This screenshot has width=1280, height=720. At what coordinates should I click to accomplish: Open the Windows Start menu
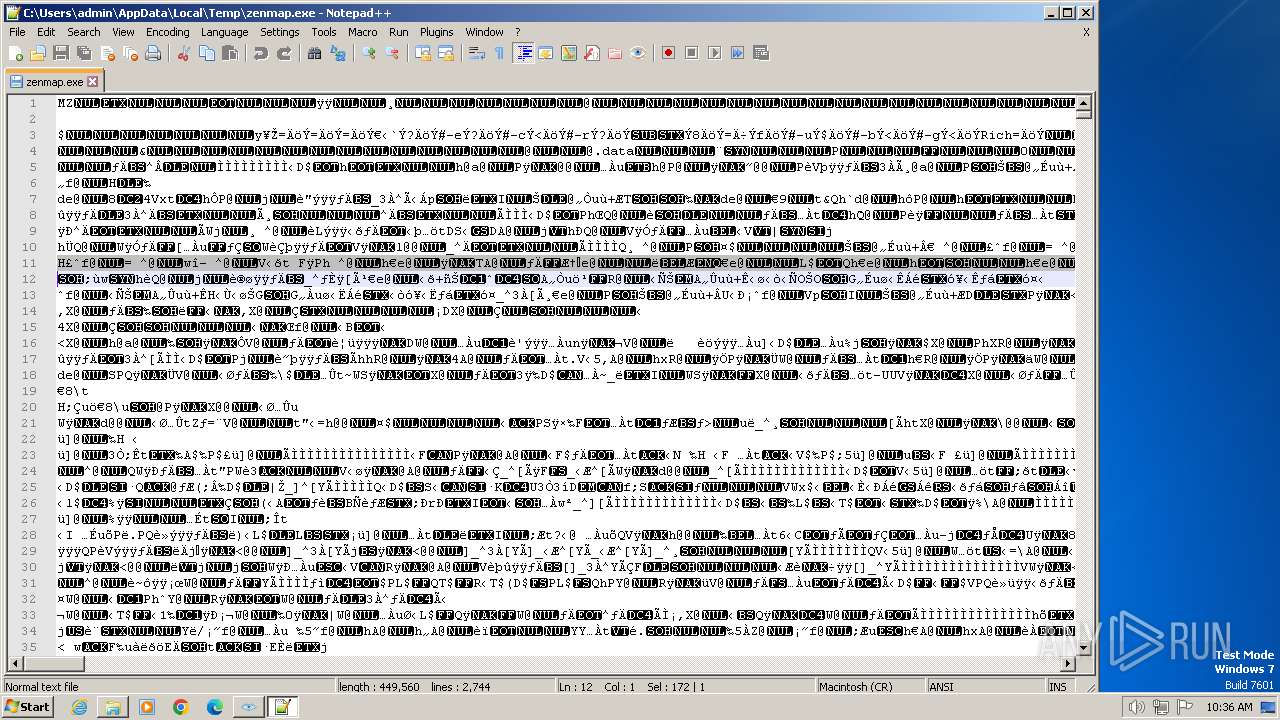[x=27, y=706]
